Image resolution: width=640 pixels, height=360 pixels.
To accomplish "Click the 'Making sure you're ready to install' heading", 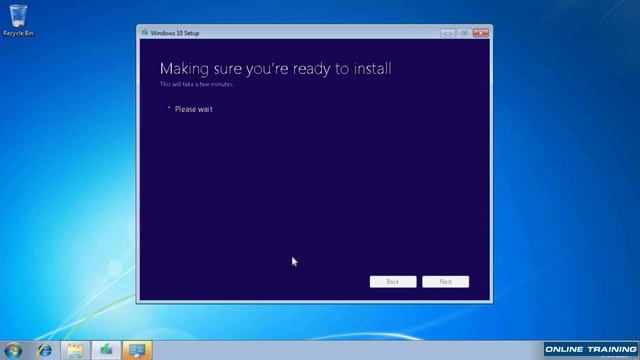I will 276,69.
